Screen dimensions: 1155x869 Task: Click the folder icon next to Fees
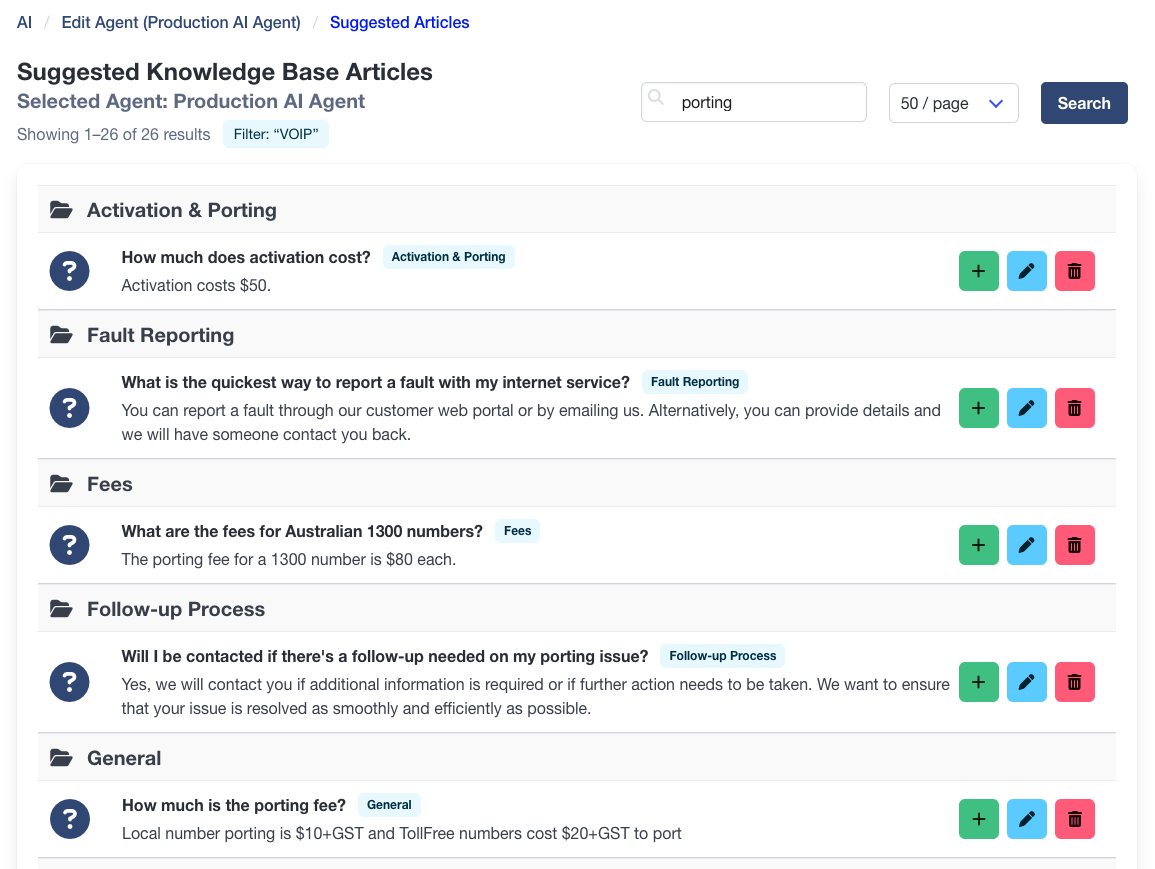pyautogui.click(x=61, y=483)
